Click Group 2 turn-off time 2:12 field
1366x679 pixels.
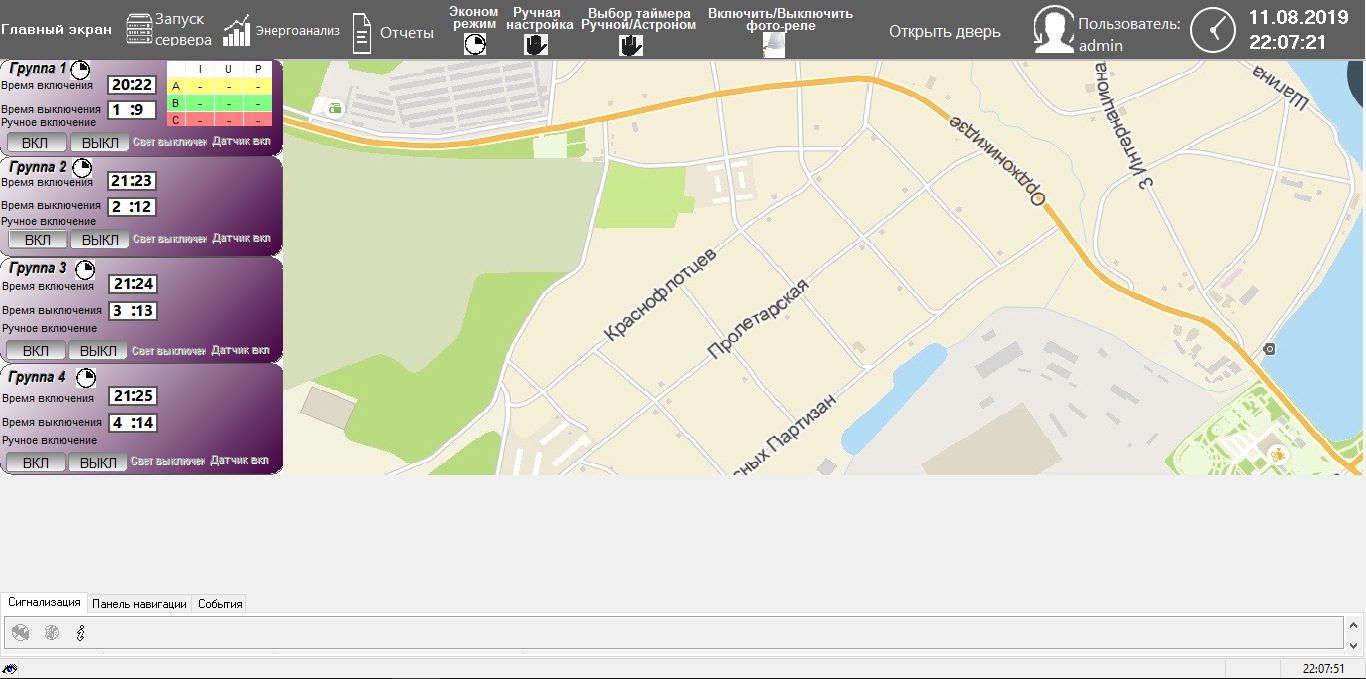point(132,206)
